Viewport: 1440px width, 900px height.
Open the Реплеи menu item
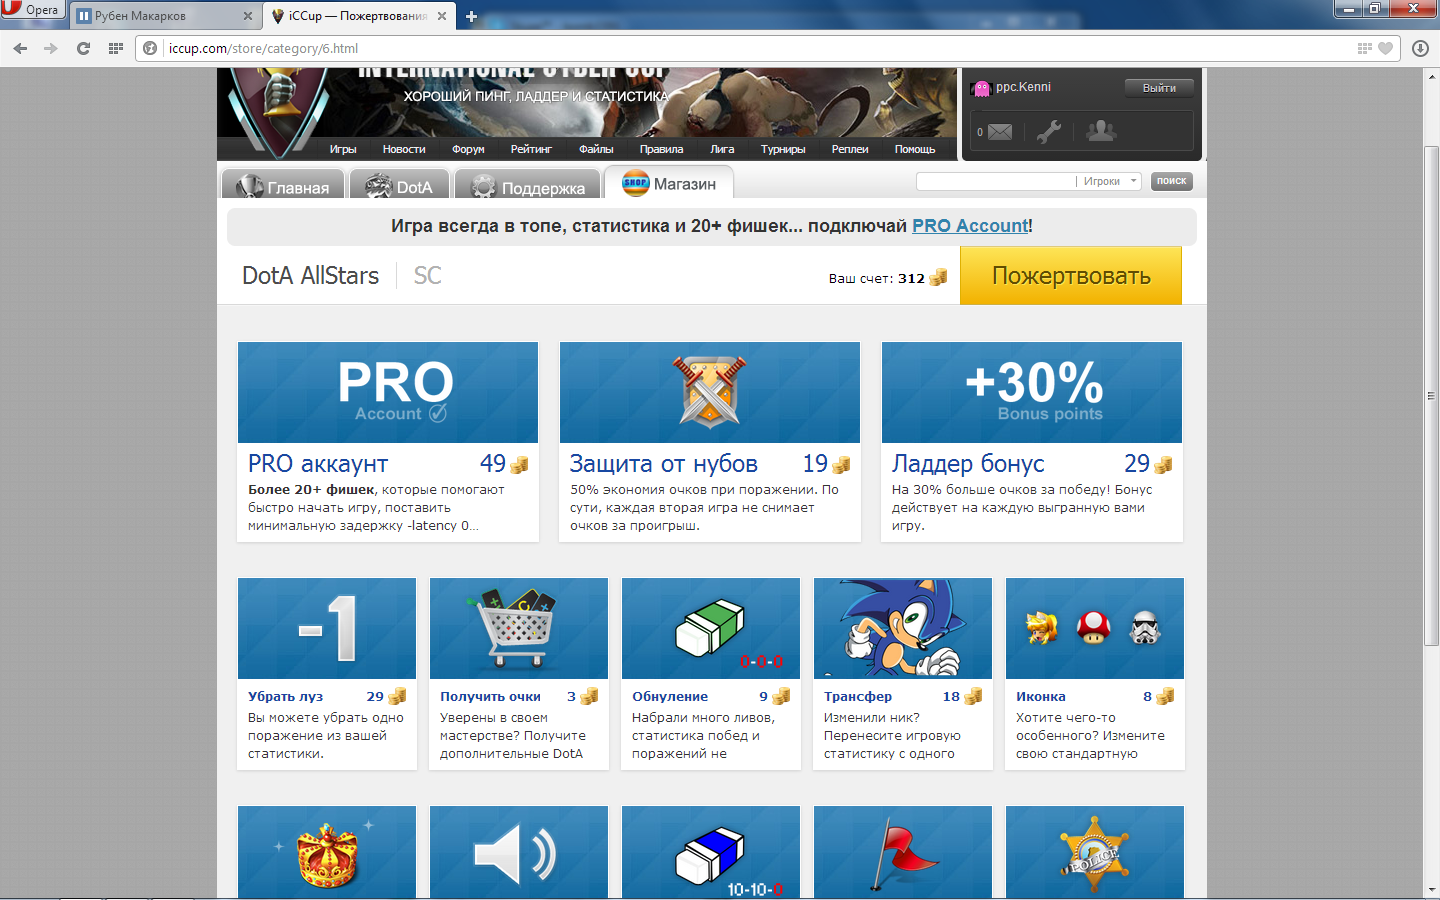(x=850, y=149)
